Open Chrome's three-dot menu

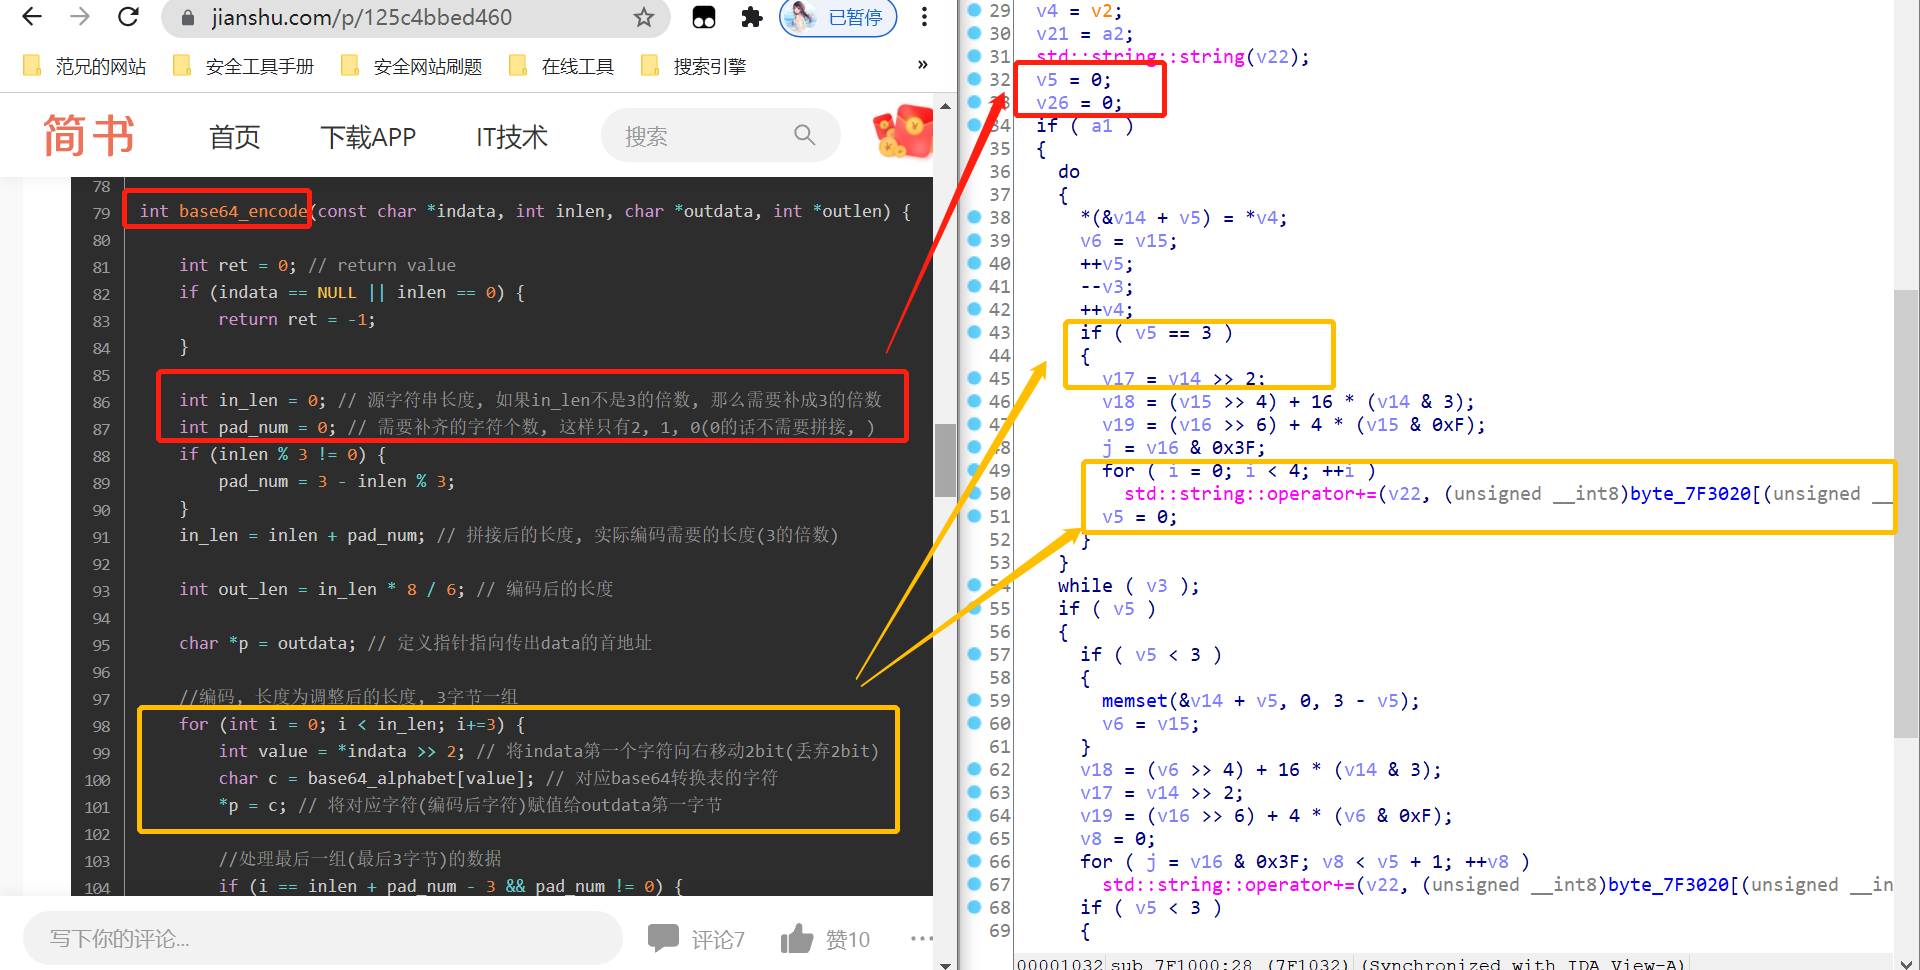[924, 17]
